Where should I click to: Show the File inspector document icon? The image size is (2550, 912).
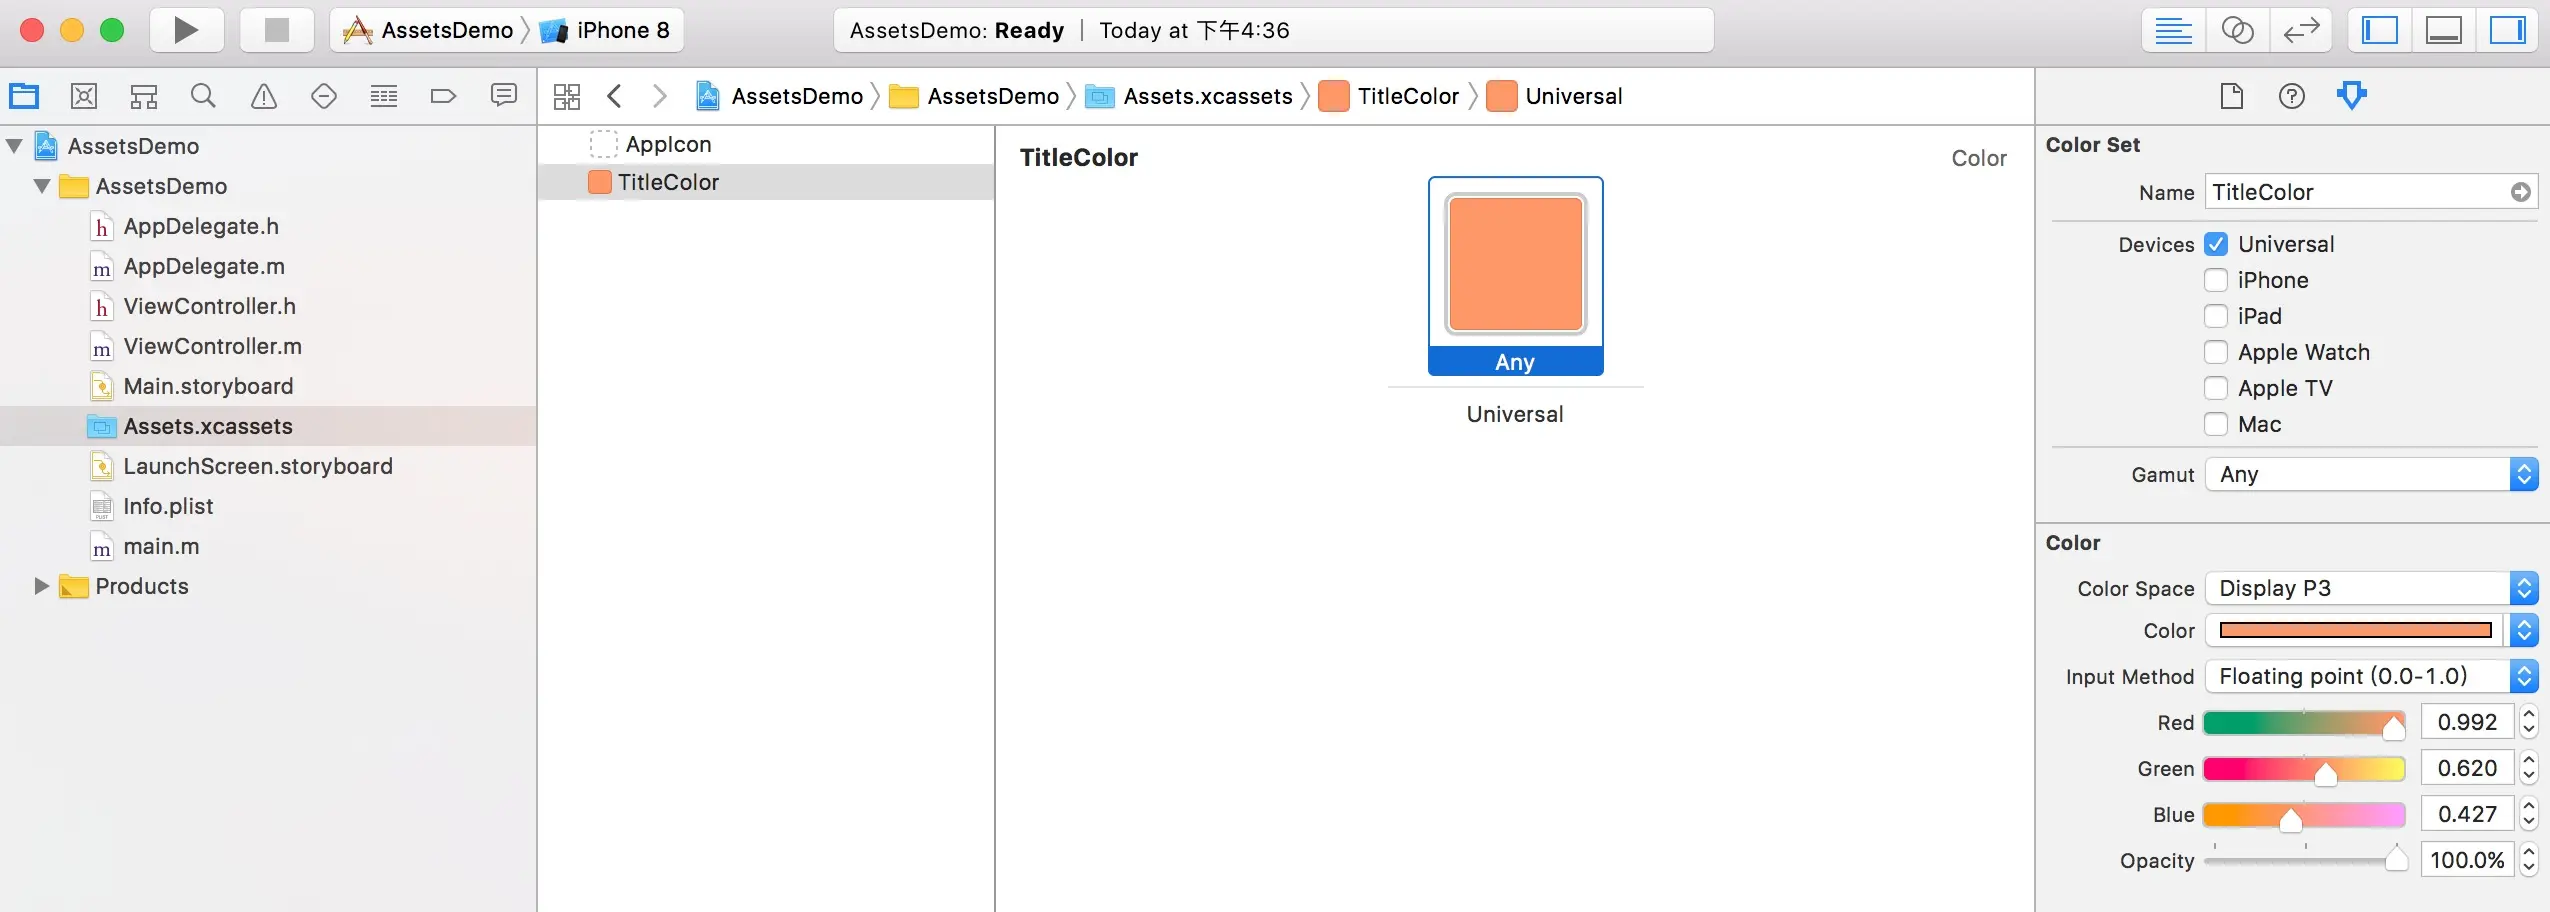point(2232,95)
